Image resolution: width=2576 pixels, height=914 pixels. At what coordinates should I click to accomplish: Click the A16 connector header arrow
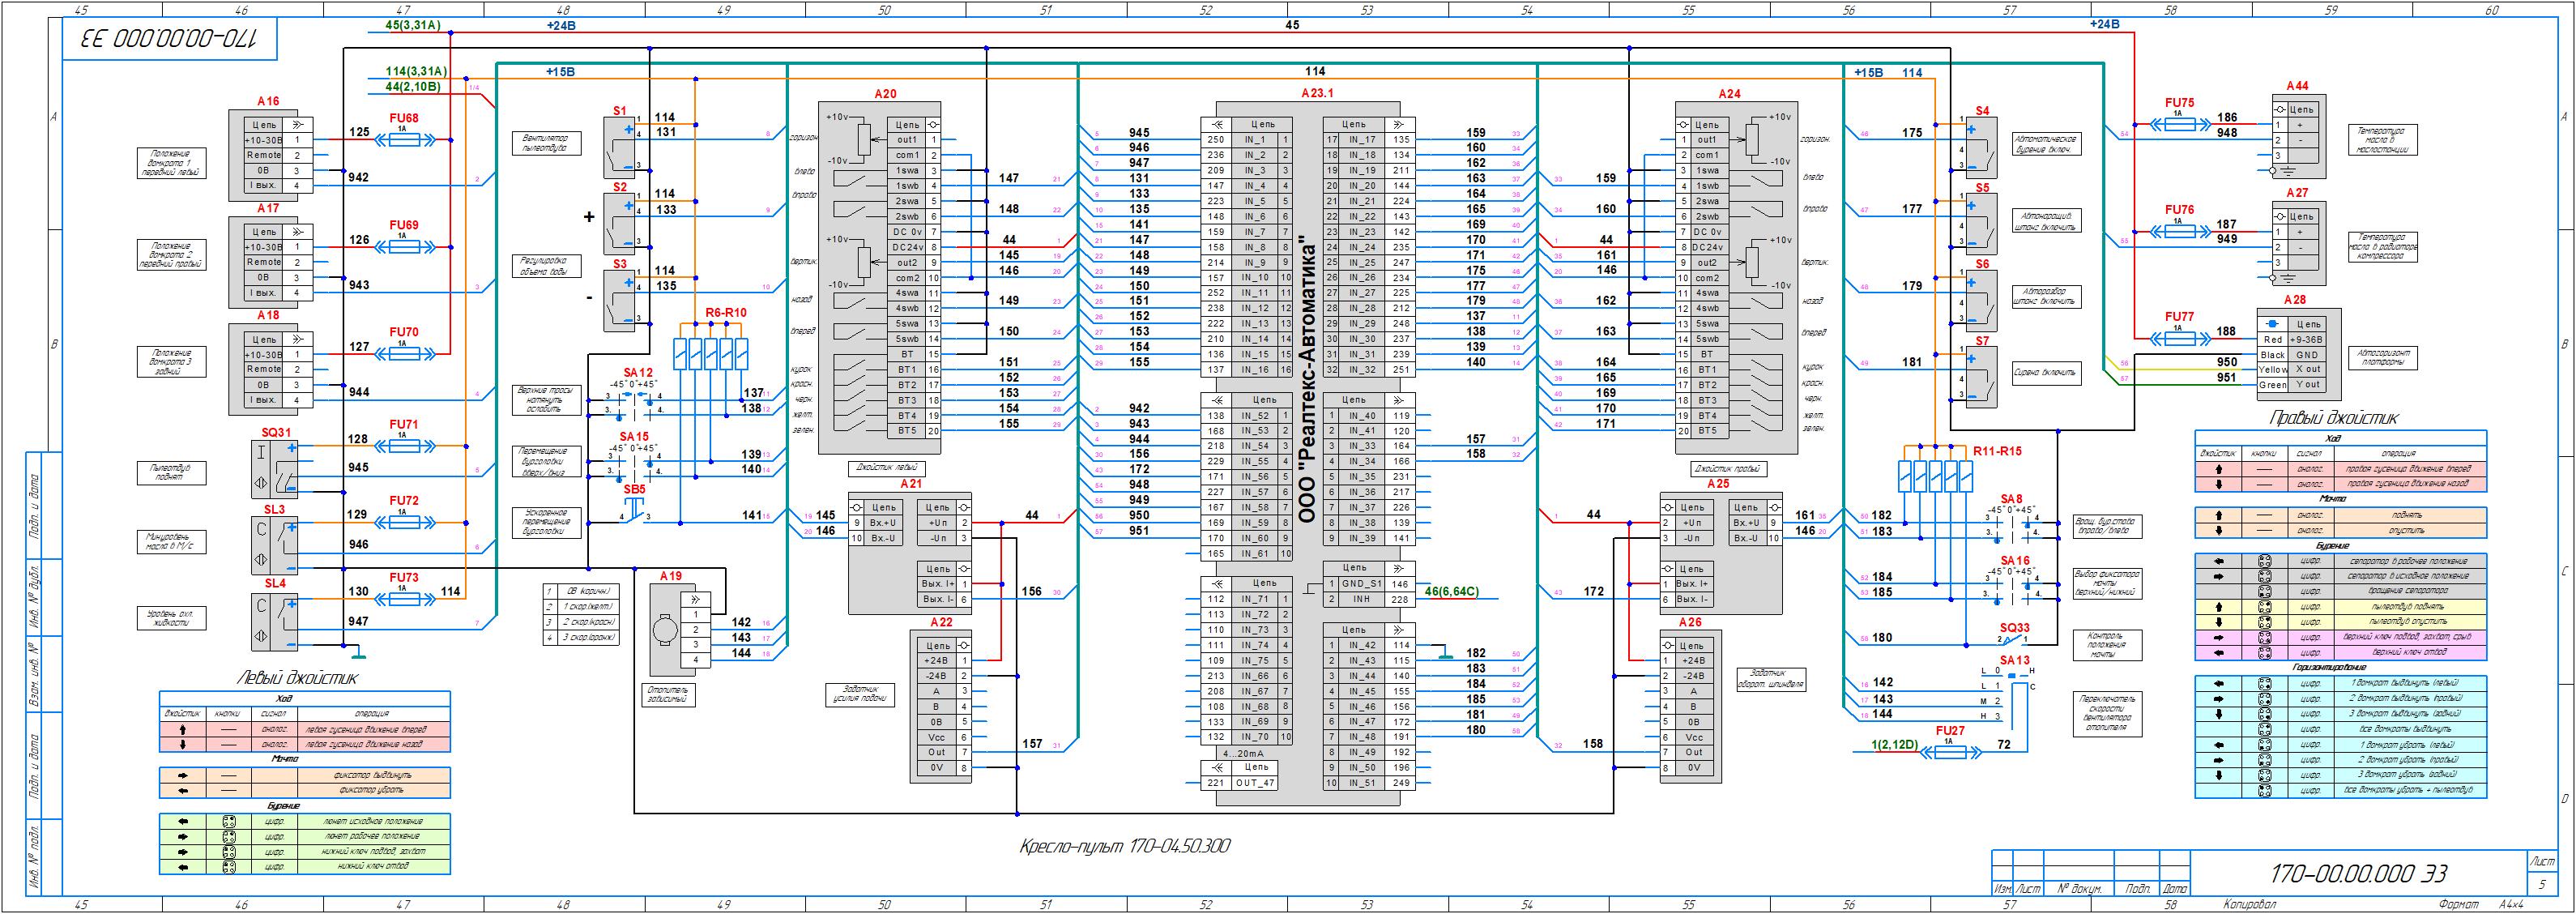click(x=297, y=125)
